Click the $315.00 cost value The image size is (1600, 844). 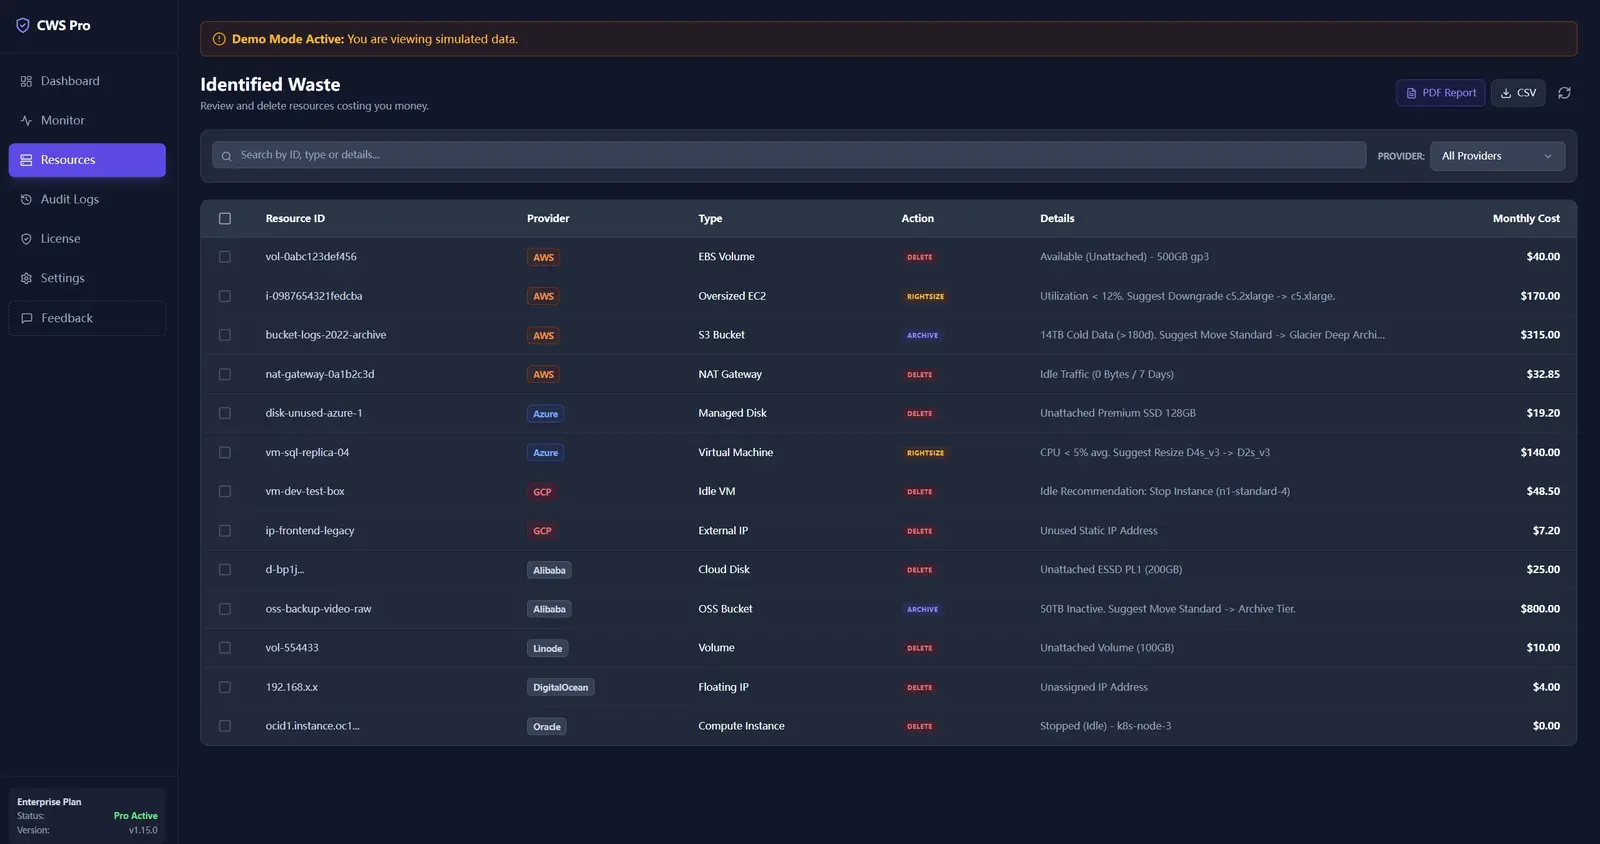1540,335
